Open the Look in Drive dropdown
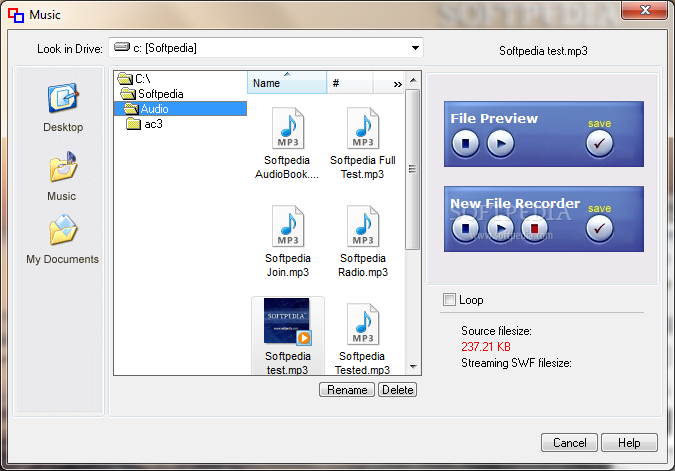The image size is (675, 471). [415, 48]
